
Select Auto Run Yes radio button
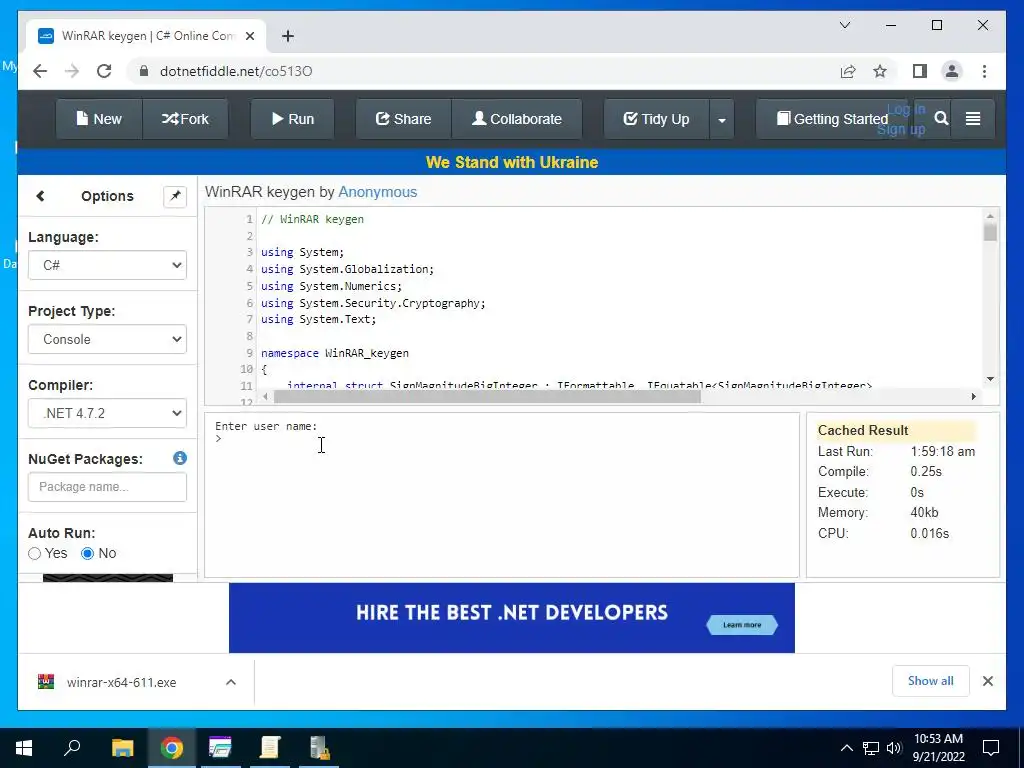pyautogui.click(x=35, y=554)
